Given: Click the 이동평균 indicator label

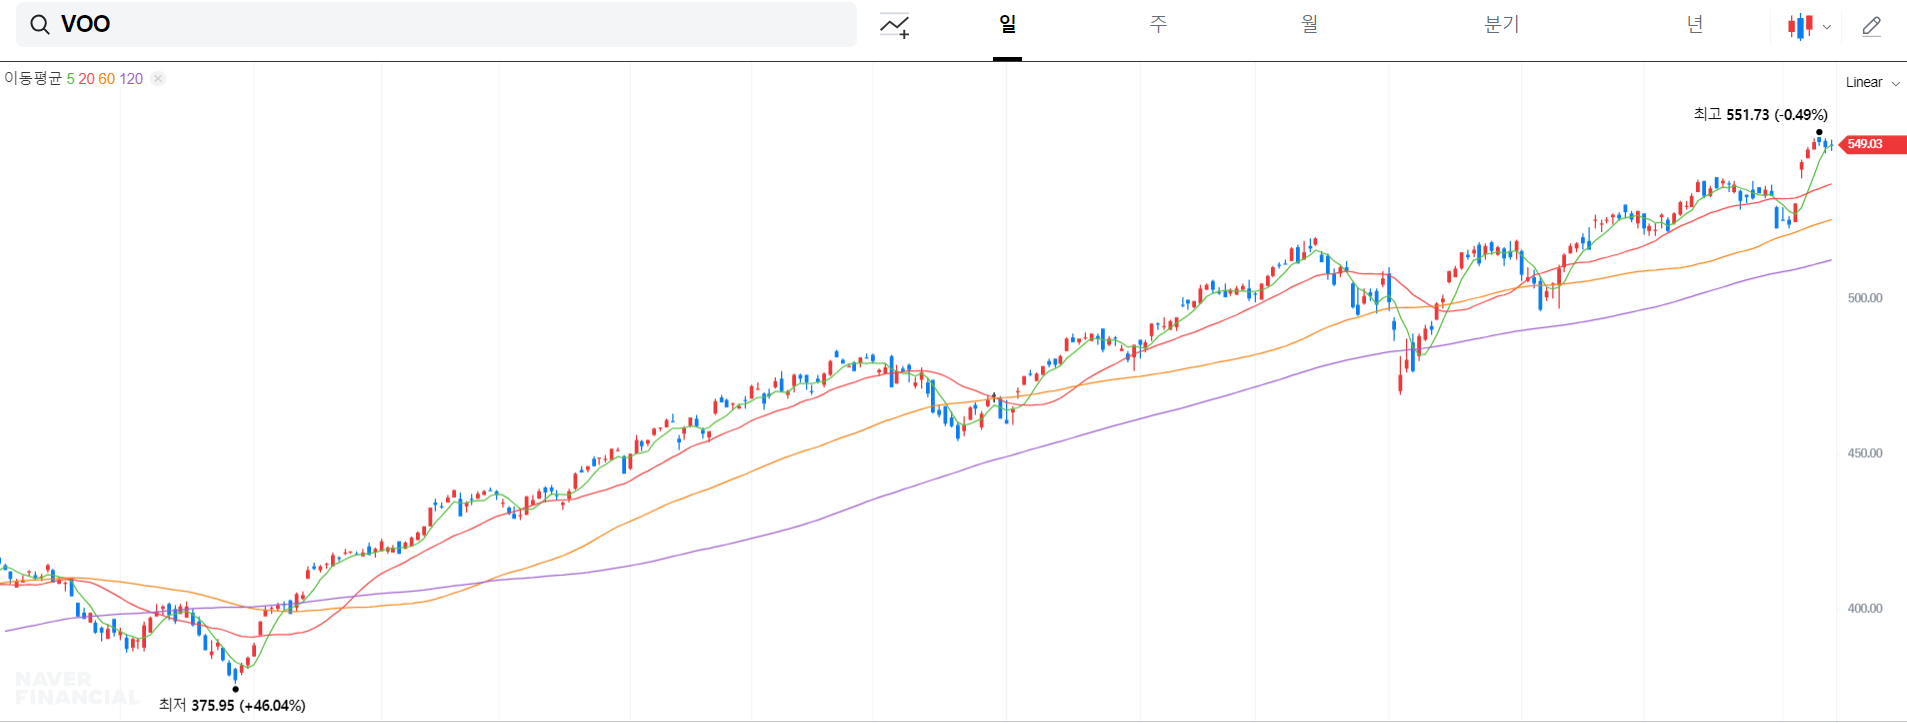Looking at the screenshot, I should pyautogui.click(x=33, y=78).
